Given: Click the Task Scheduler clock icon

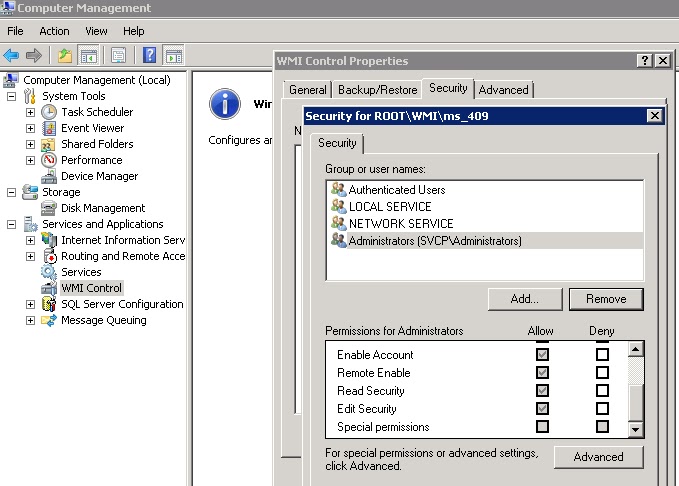Looking at the screenshot, I should coord(49,112).
